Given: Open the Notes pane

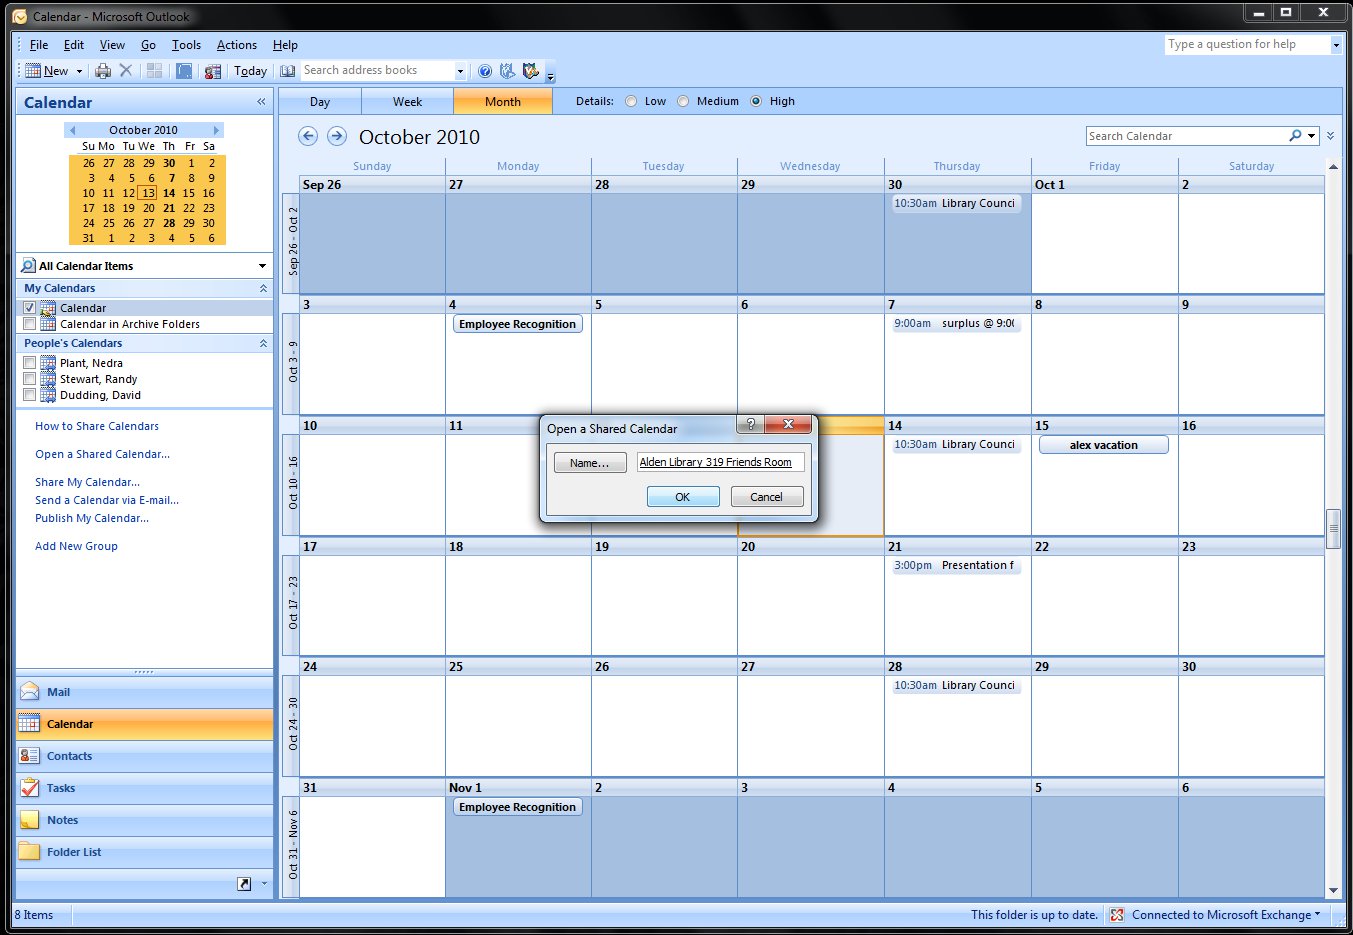Looking at the screenshot, I should coord(62,819).
